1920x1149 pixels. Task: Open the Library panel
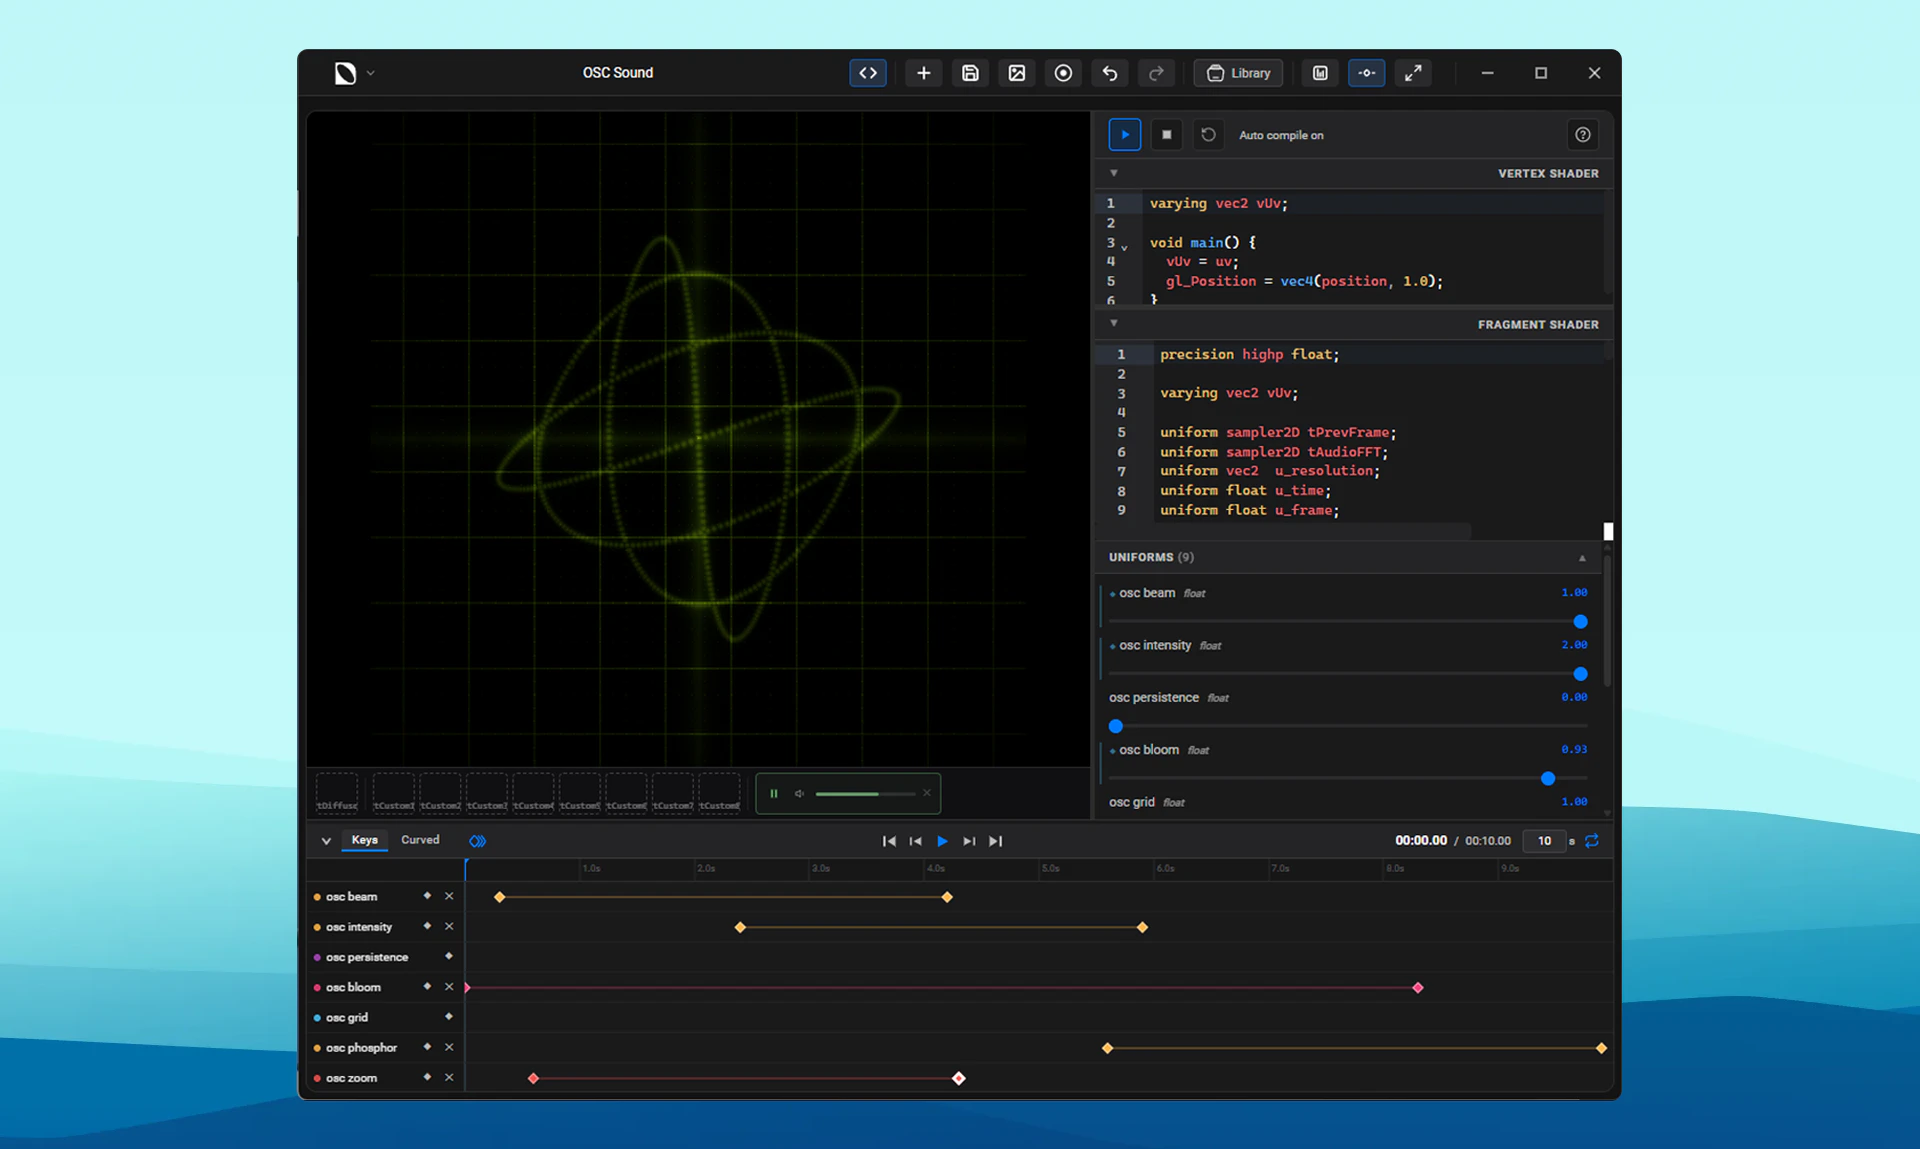[x=1238, y=73]
